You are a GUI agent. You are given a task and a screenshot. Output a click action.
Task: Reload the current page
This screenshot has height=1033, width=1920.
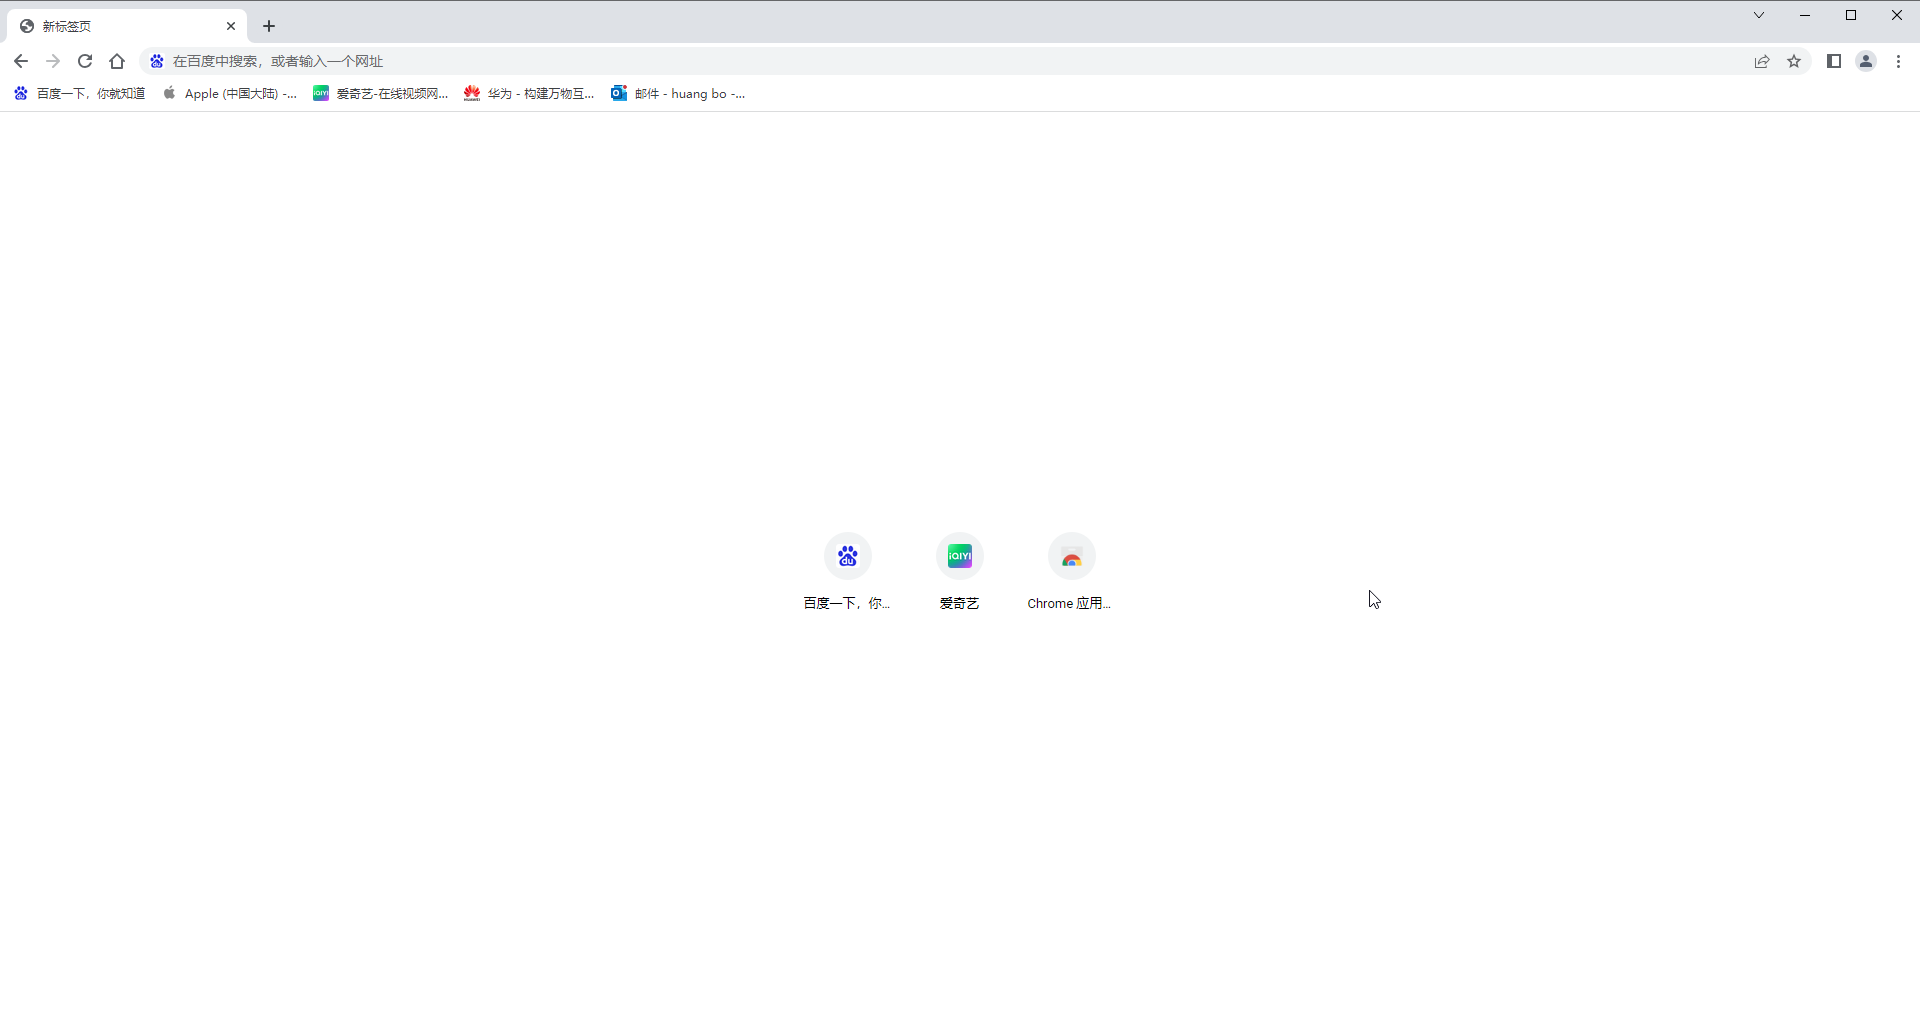pos(85,61)
